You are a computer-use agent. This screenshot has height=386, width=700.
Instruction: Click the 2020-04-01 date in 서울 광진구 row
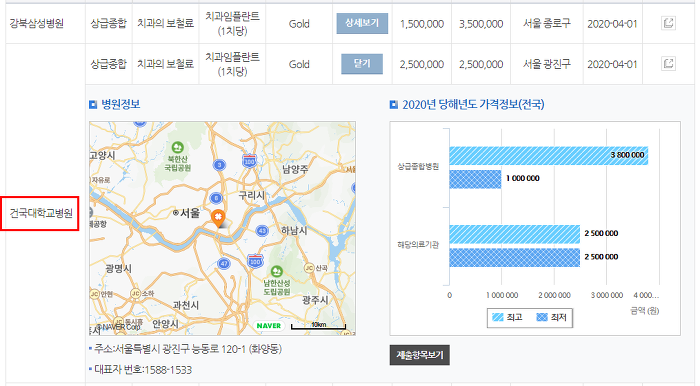612,64
